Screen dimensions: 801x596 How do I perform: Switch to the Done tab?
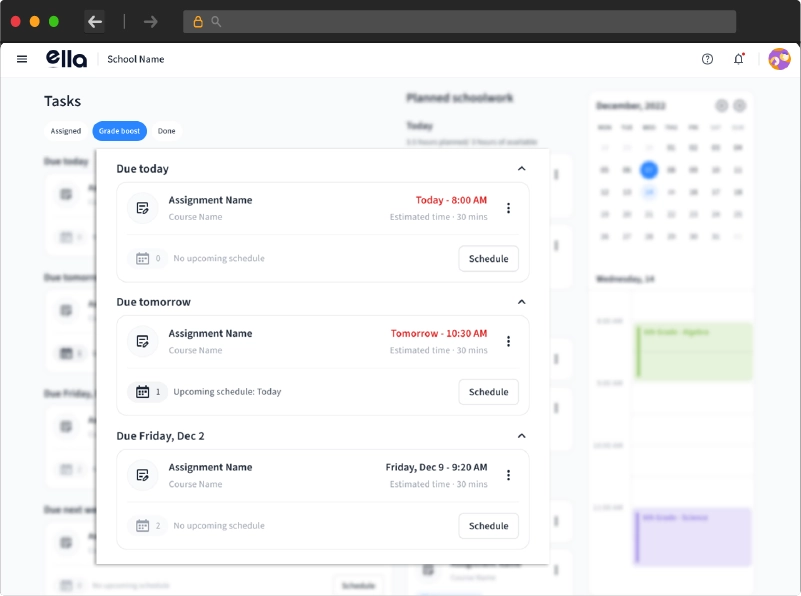(x=166, y=131)
